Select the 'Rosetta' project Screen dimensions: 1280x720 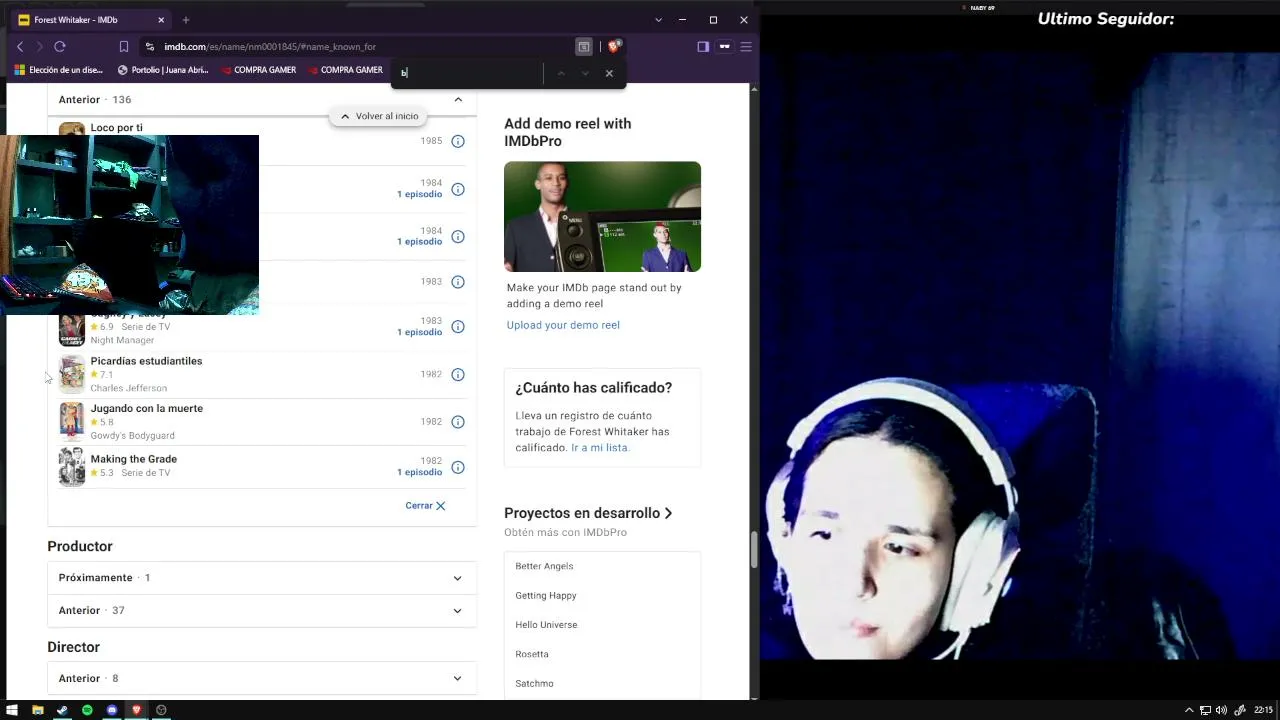(532, 654)
